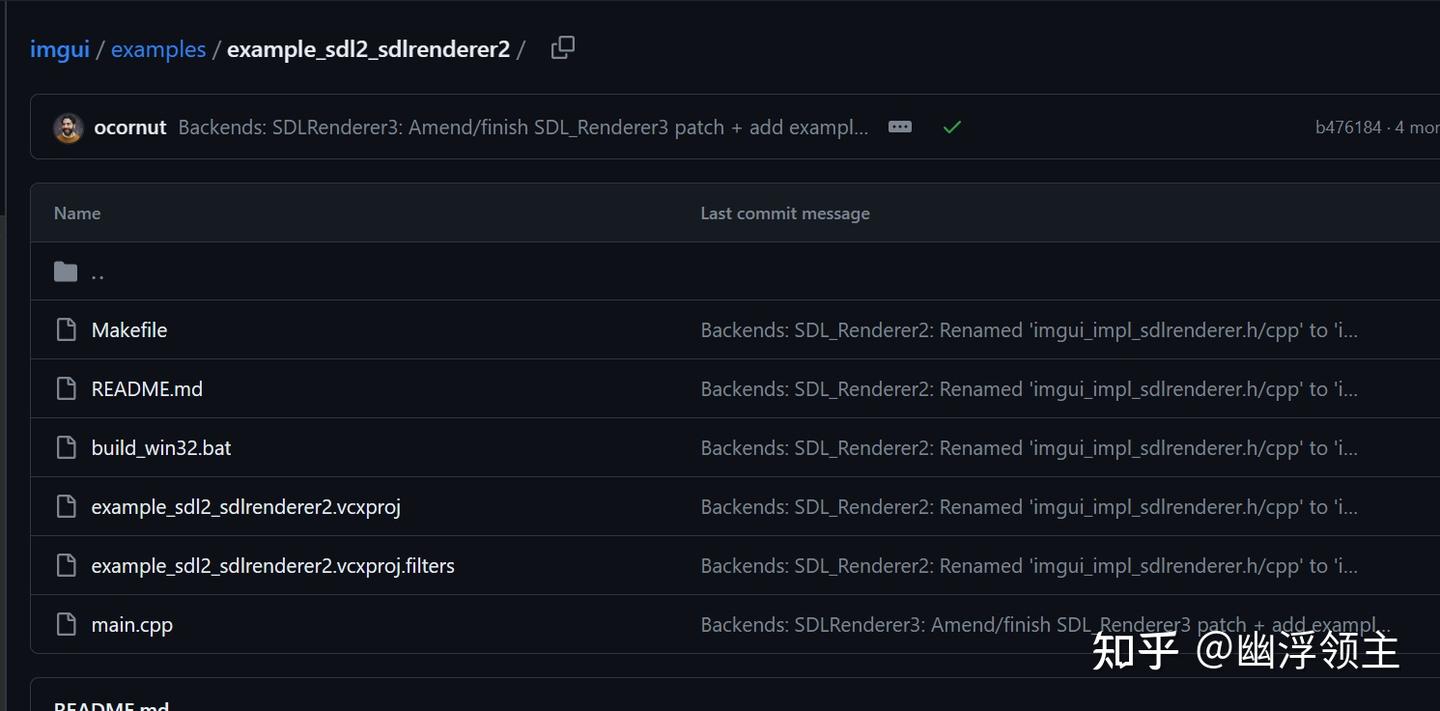Expand commit message with ellipsis button
1440x711 pixels.
click(x=900, y=127)
